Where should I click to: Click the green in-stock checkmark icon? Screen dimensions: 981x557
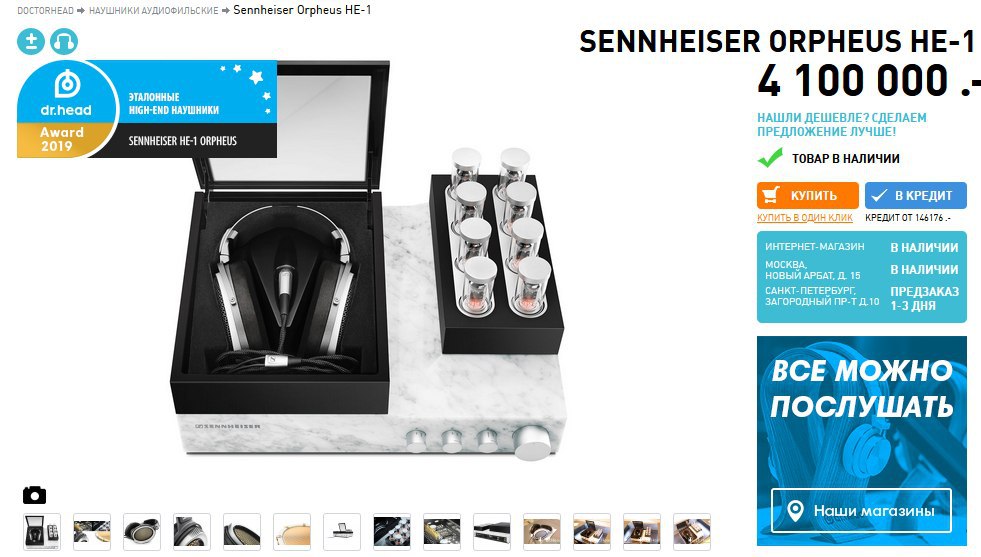[x=770, y=158]
